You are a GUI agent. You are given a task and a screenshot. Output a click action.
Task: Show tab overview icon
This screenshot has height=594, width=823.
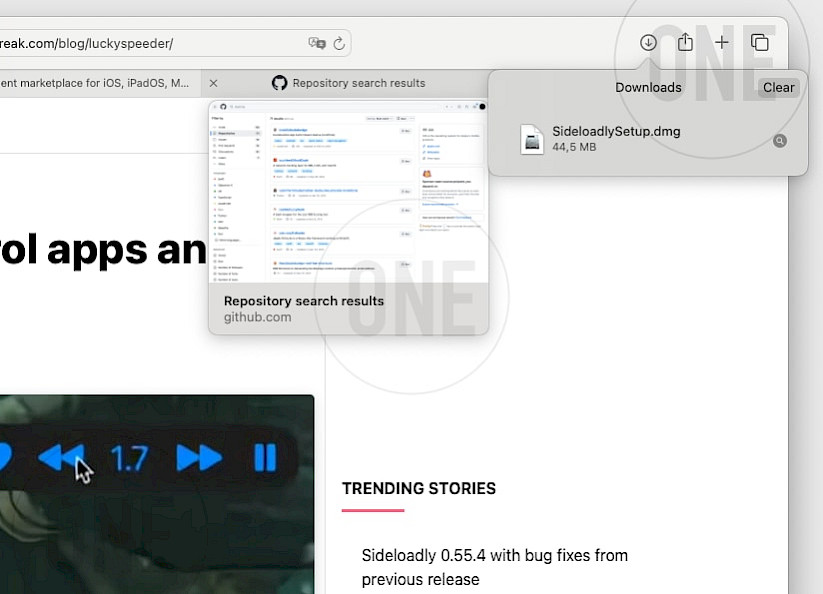pyautogui.click(x=759, y=43)
